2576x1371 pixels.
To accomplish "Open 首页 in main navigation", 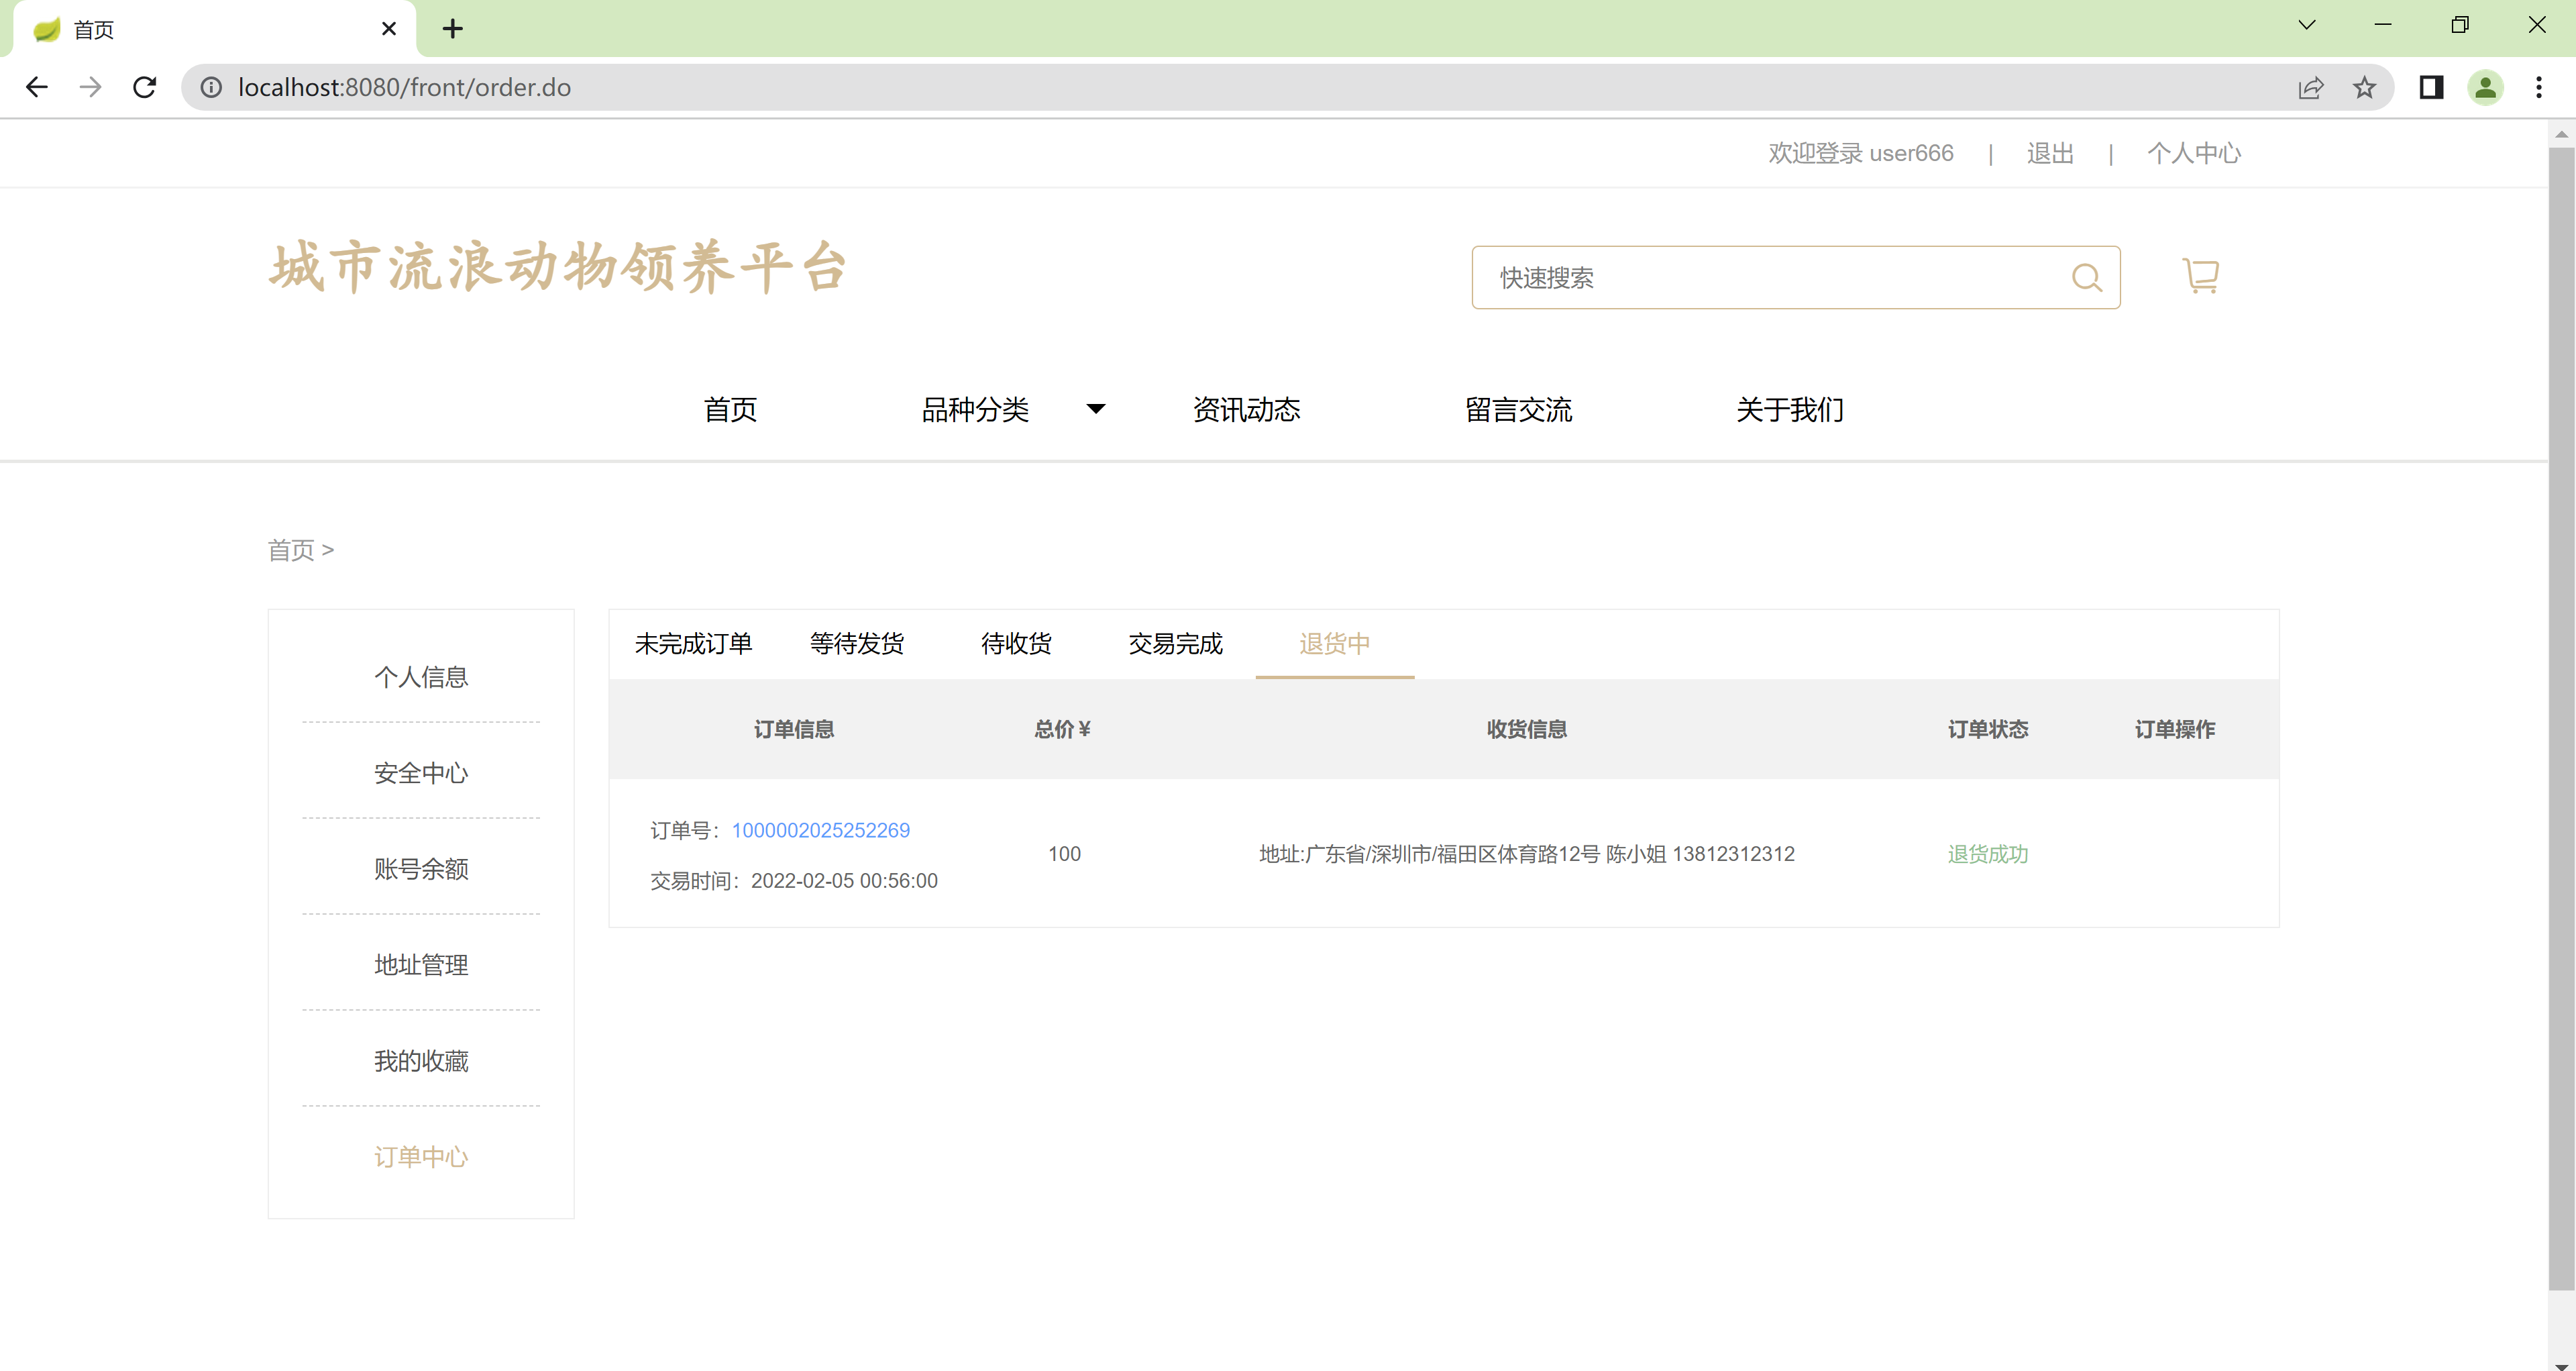I will (730, 409).
